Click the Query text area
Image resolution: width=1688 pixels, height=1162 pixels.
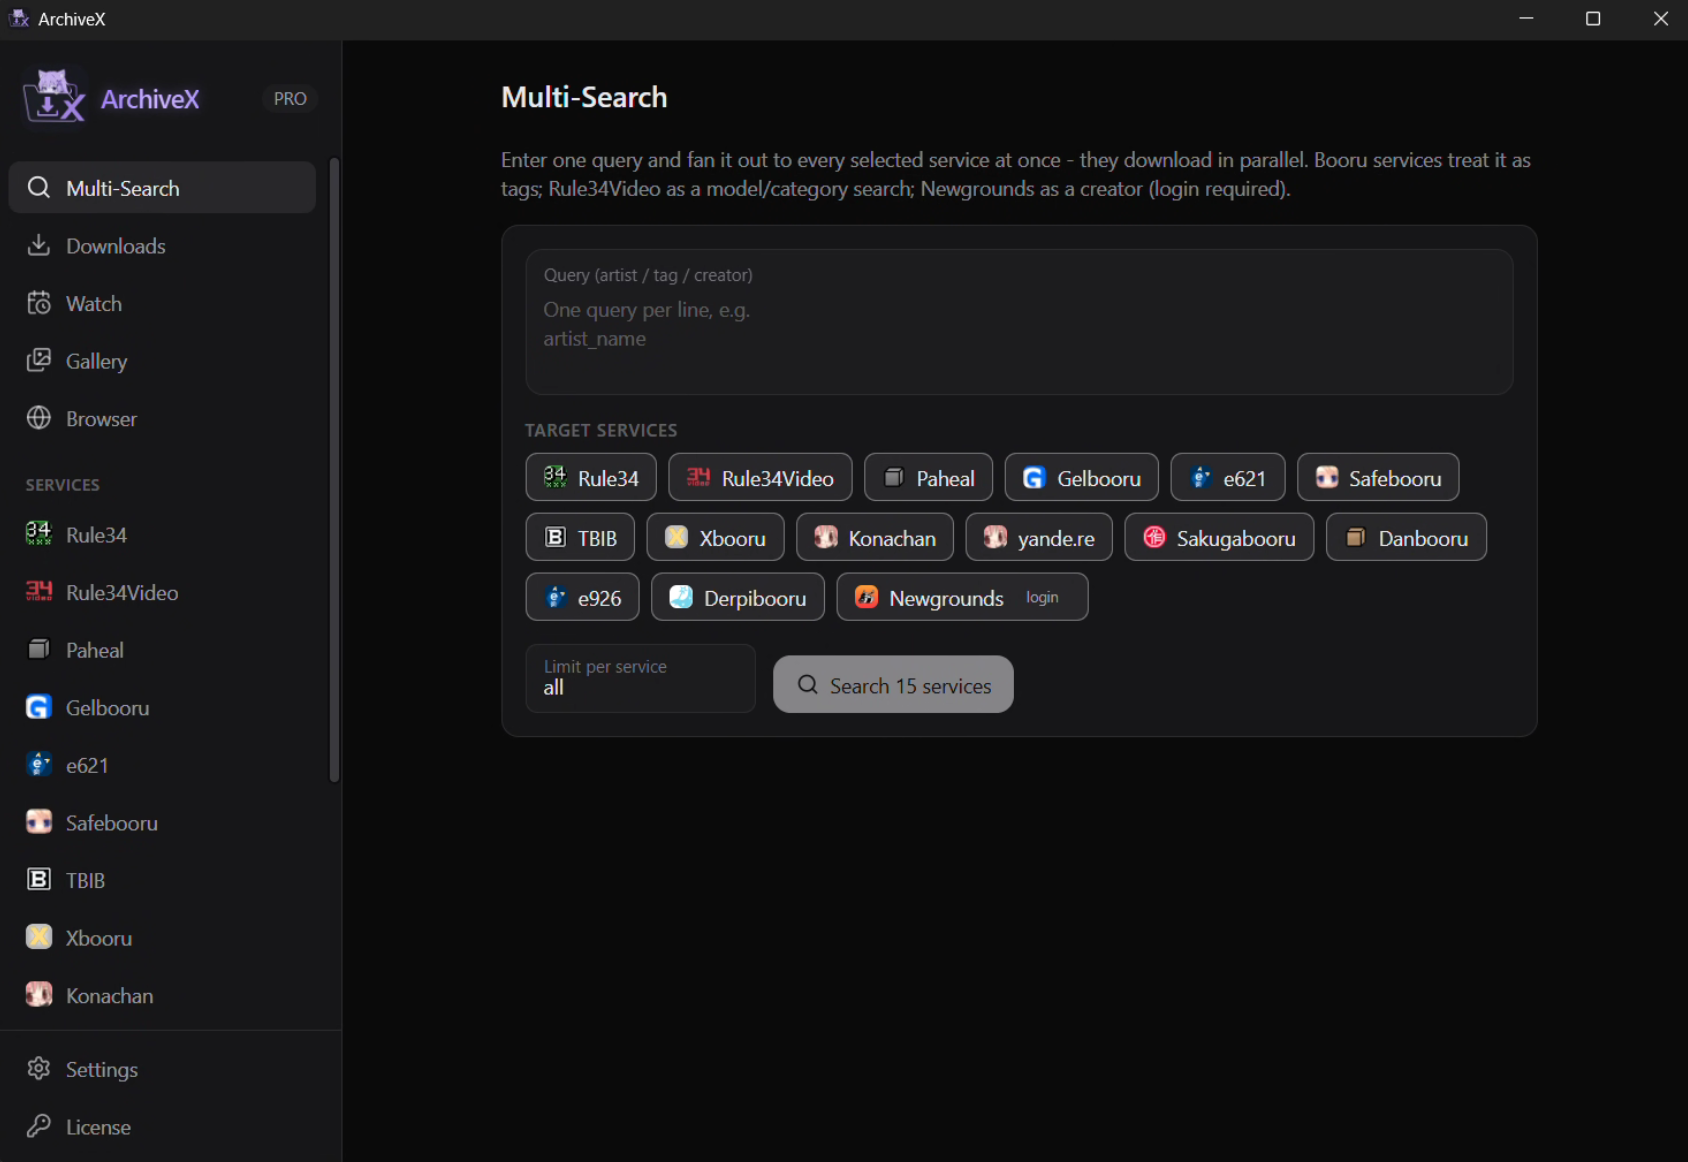[x=1019, y=322]
